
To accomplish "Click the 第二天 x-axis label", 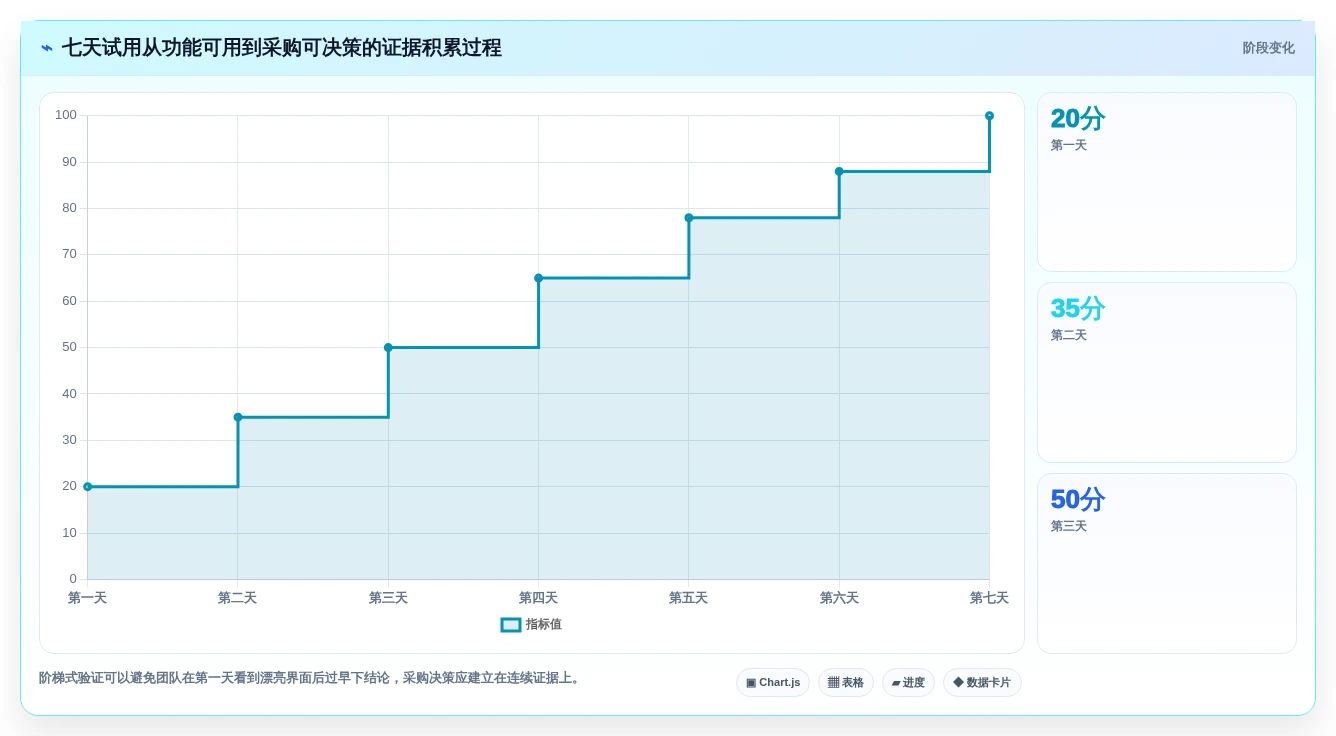I will (x=238, y=598).
